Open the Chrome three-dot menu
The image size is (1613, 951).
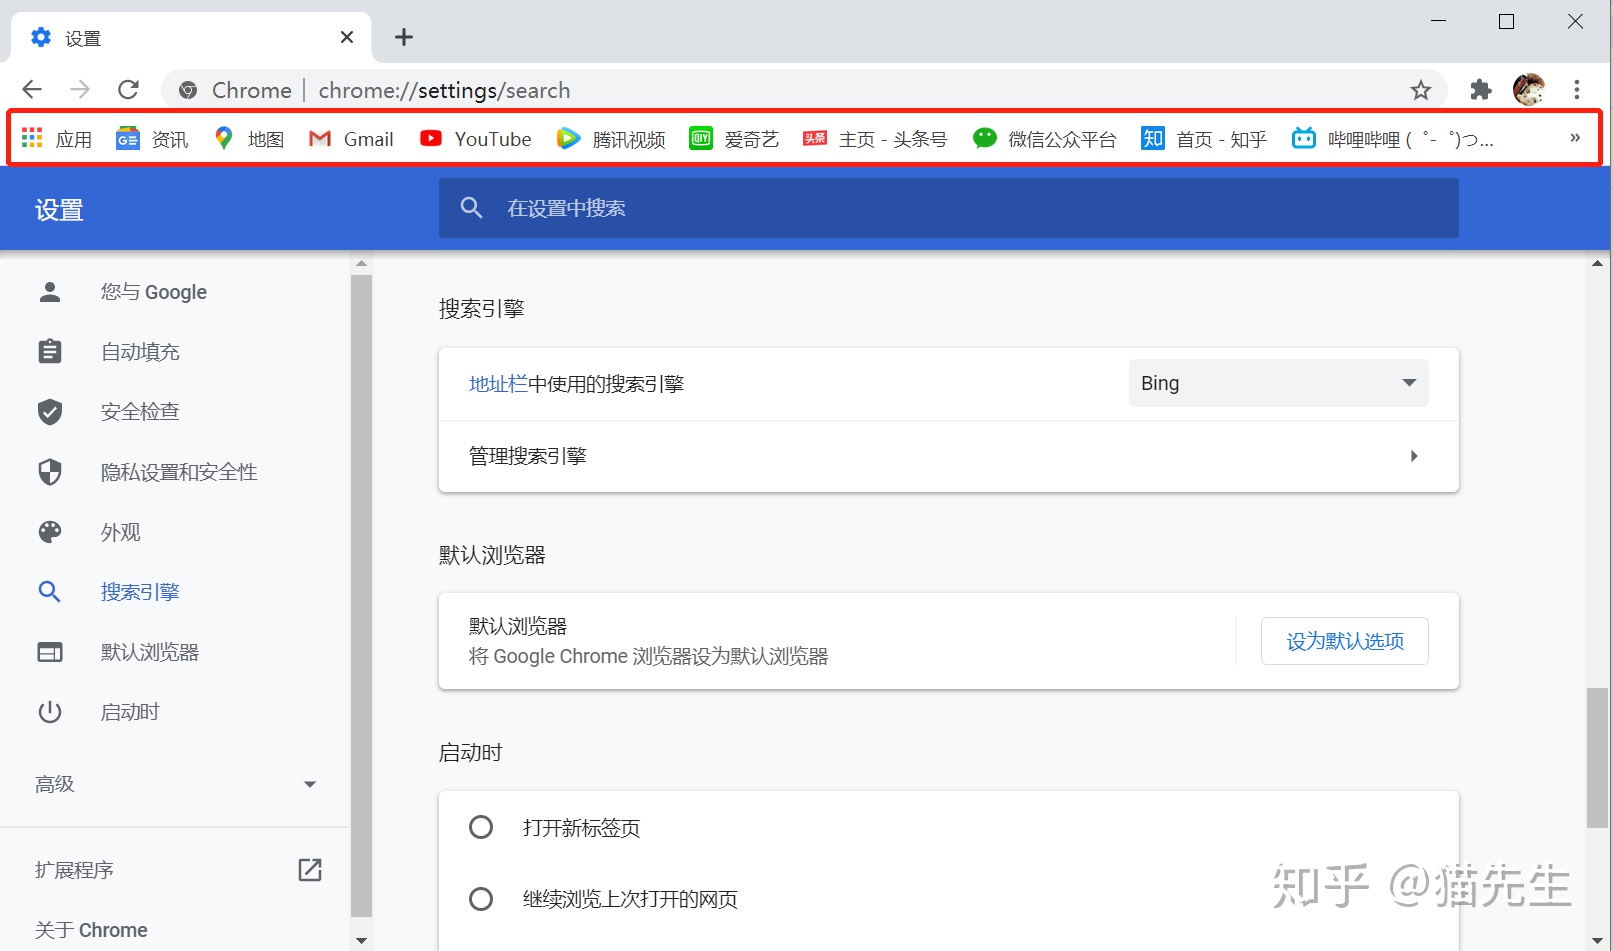pos(1577,90)
